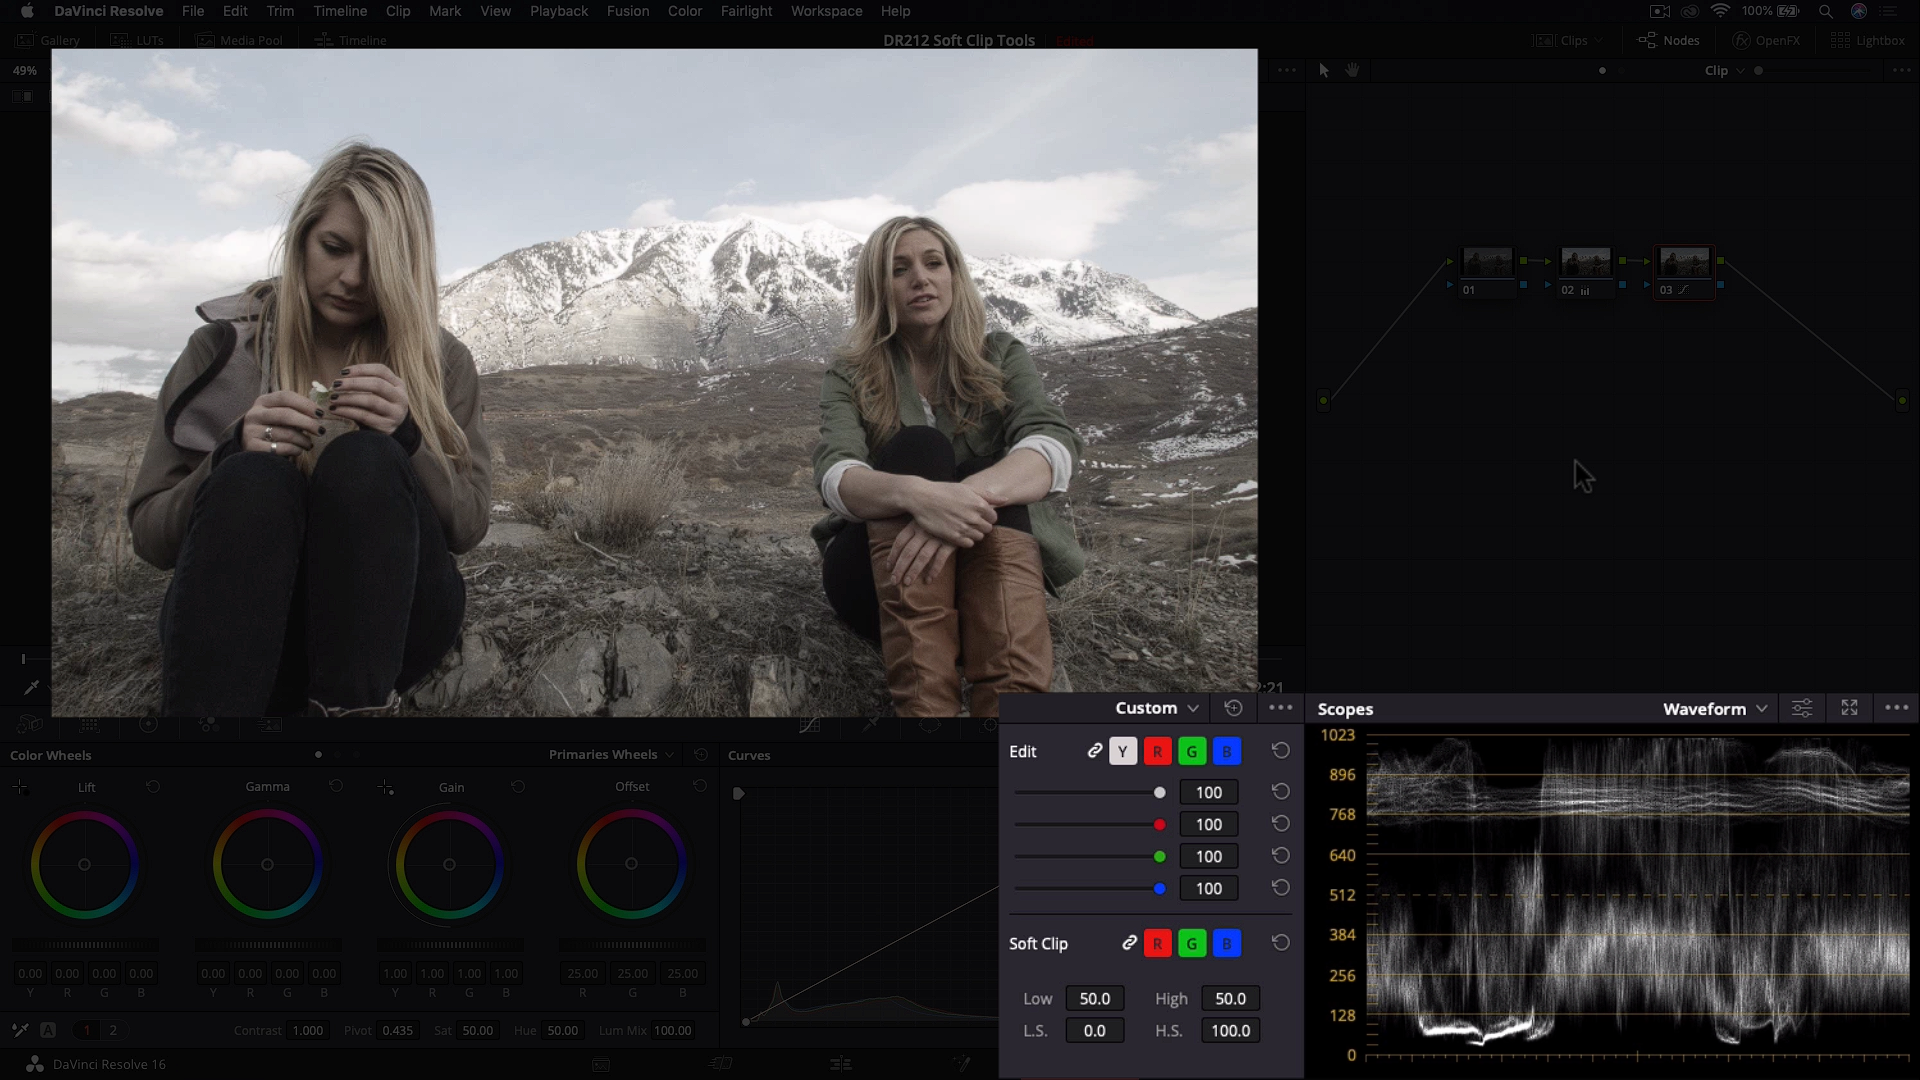Switch to Lightbox view

(x=1867, y=40)
